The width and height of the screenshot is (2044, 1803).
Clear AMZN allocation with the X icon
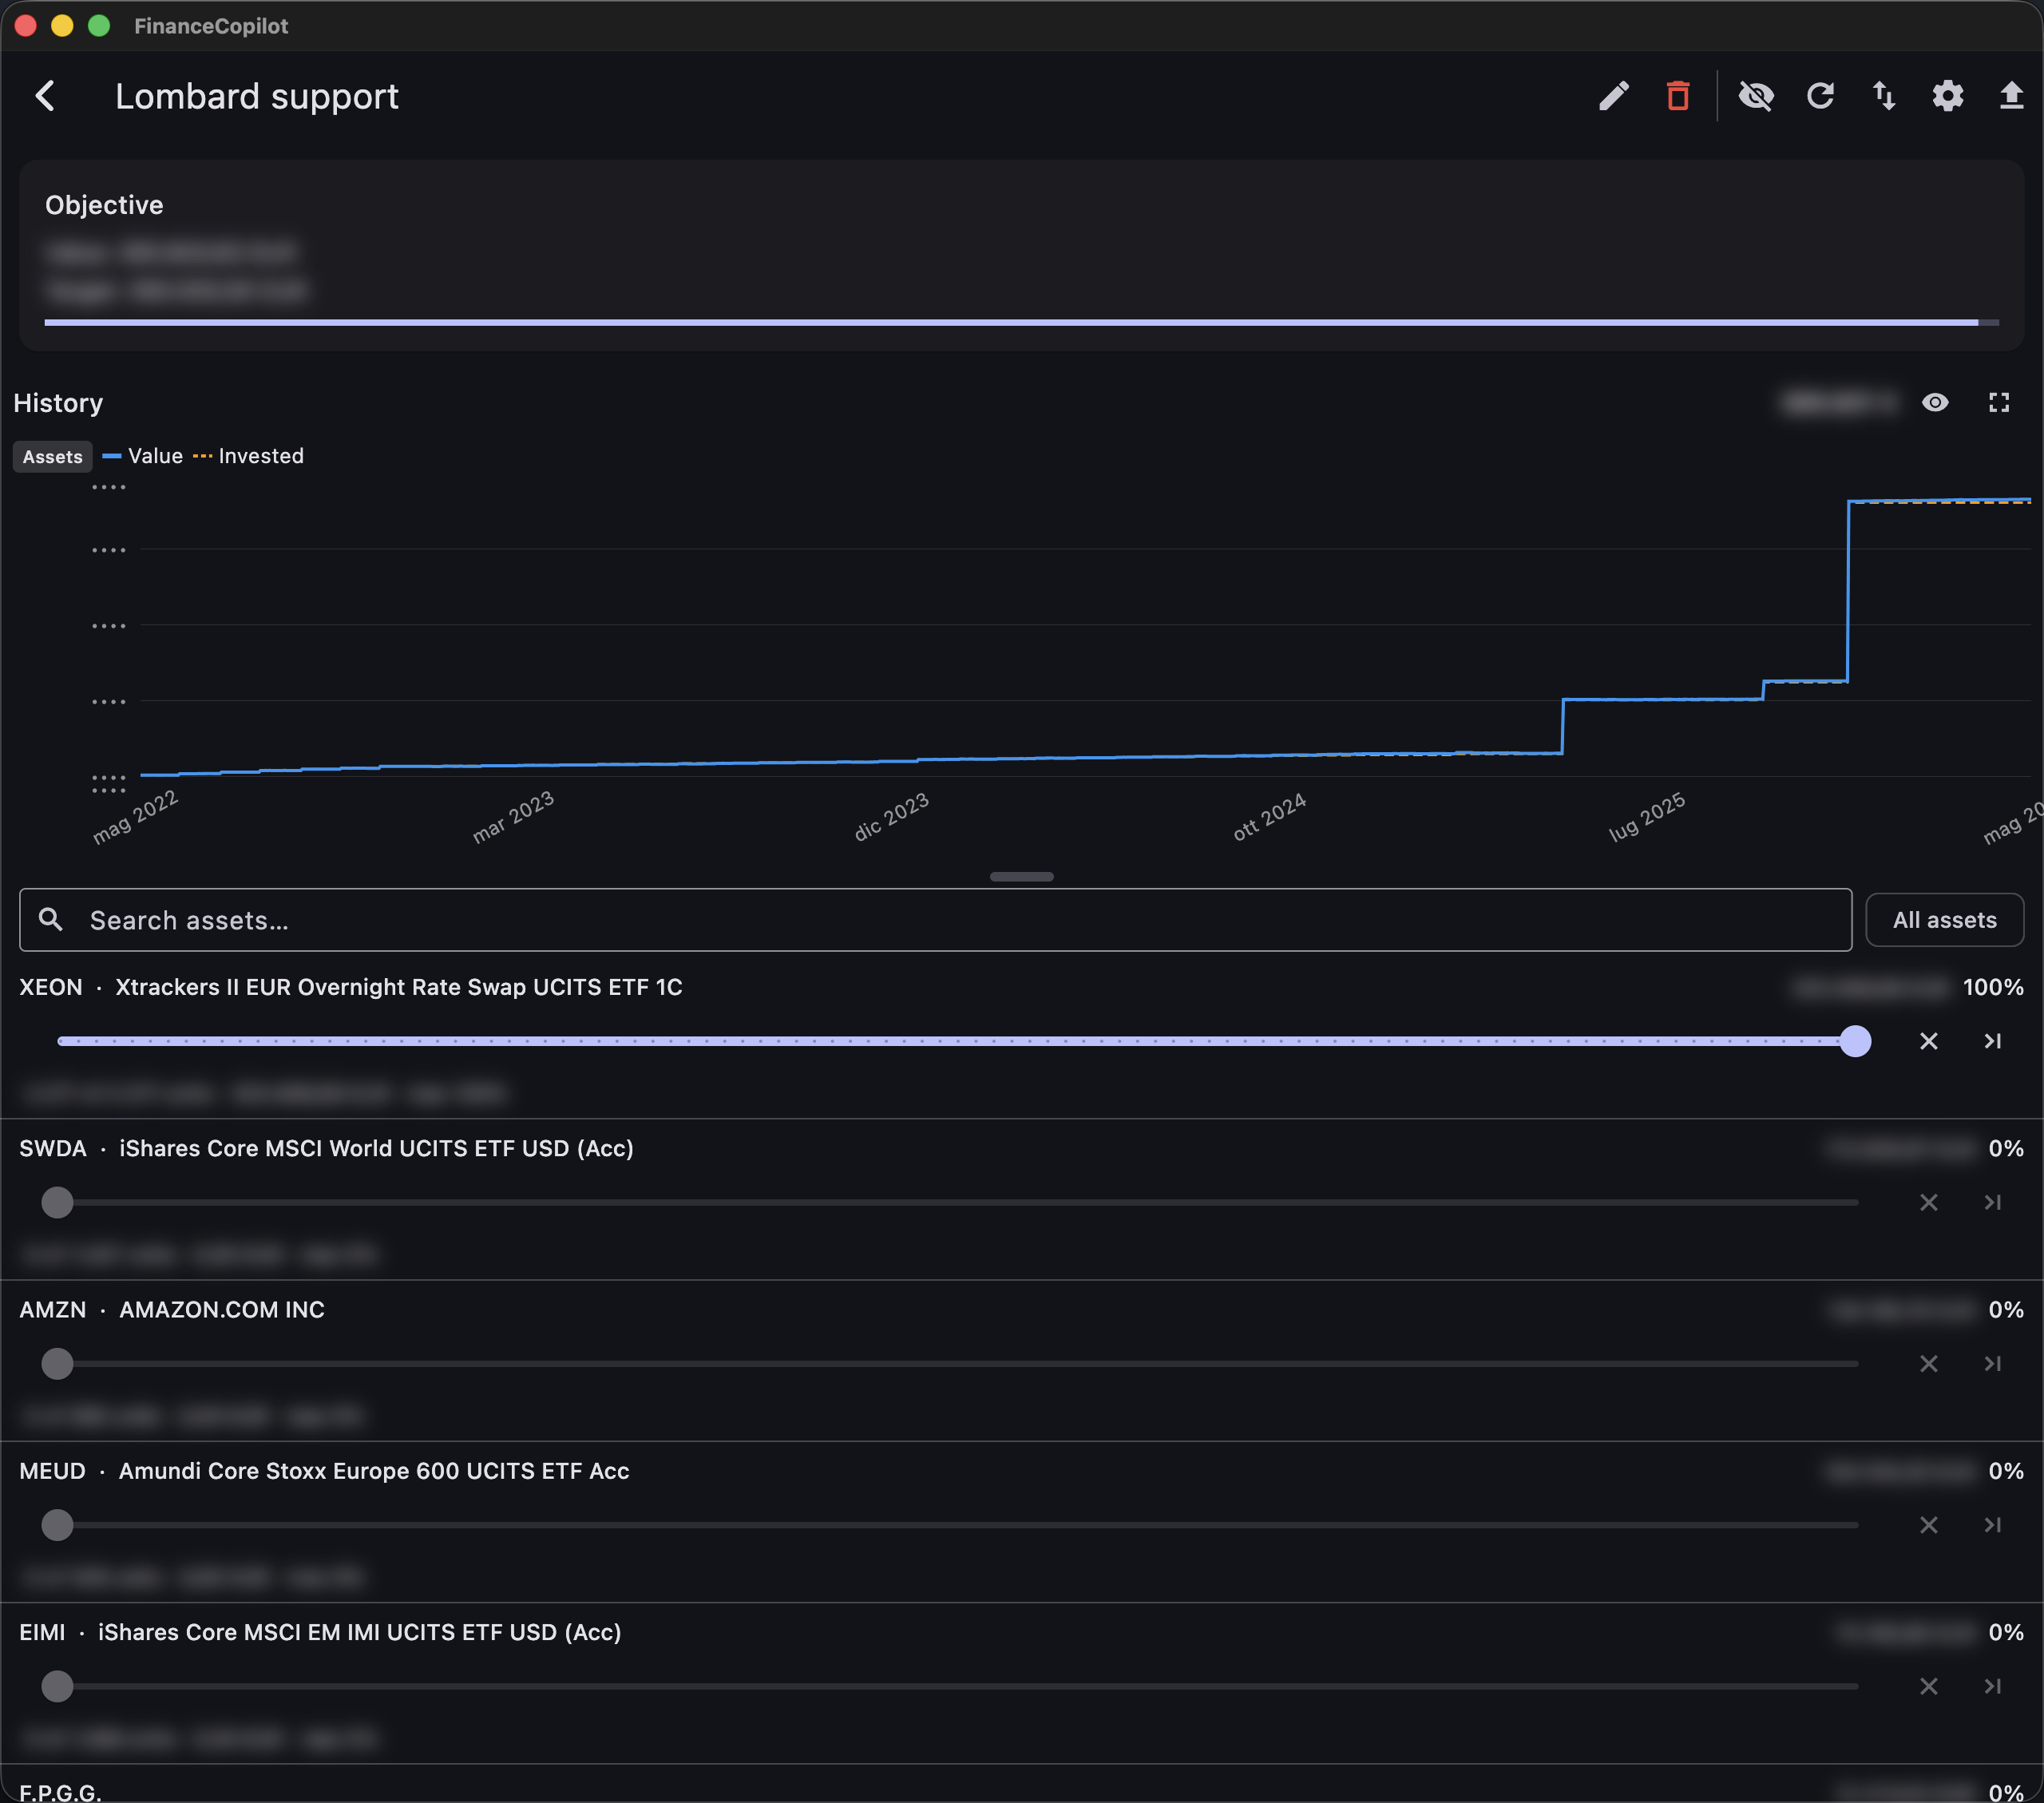pyautogui.click(x=1929, y=1363)
